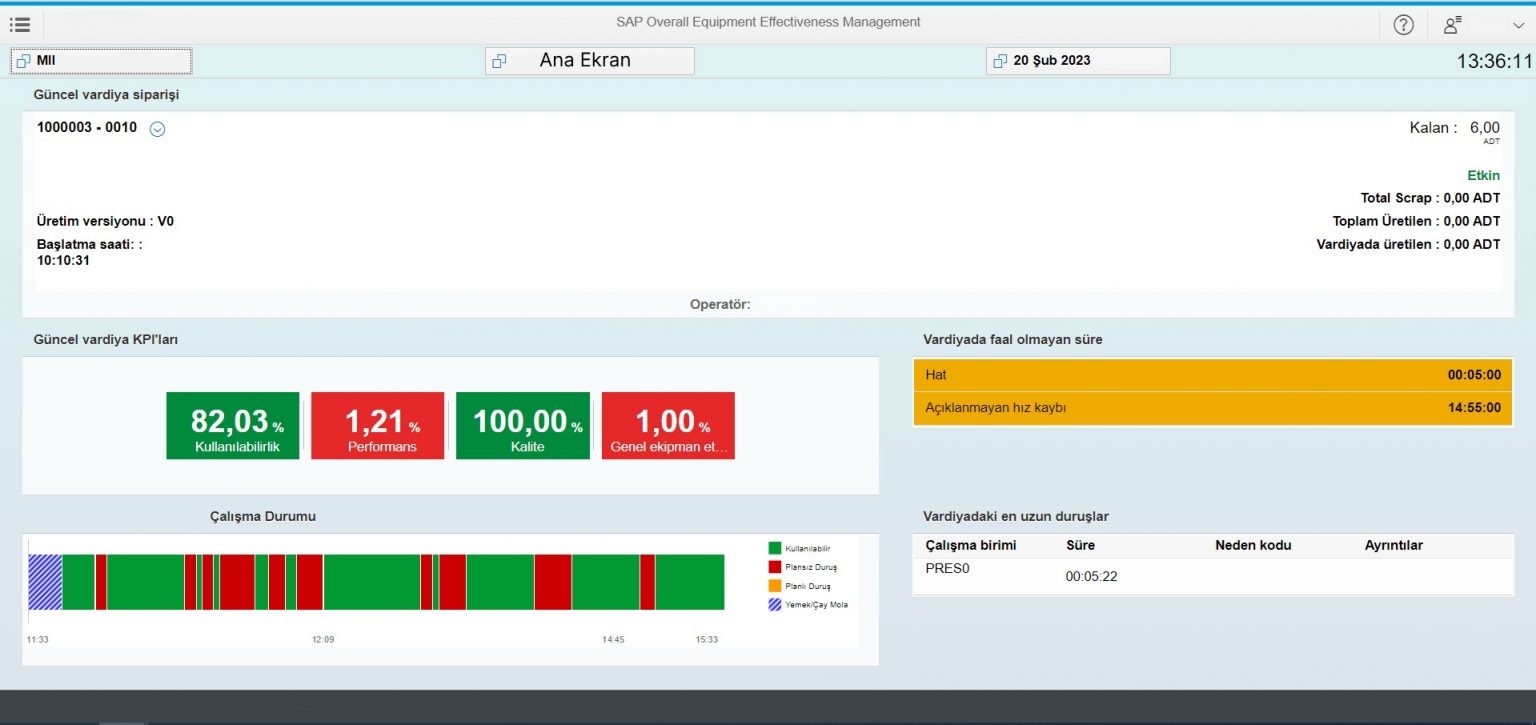Select the Kalite KPI tile
The width and height of the screenshot is (1536, 725).
pos(522,424)
